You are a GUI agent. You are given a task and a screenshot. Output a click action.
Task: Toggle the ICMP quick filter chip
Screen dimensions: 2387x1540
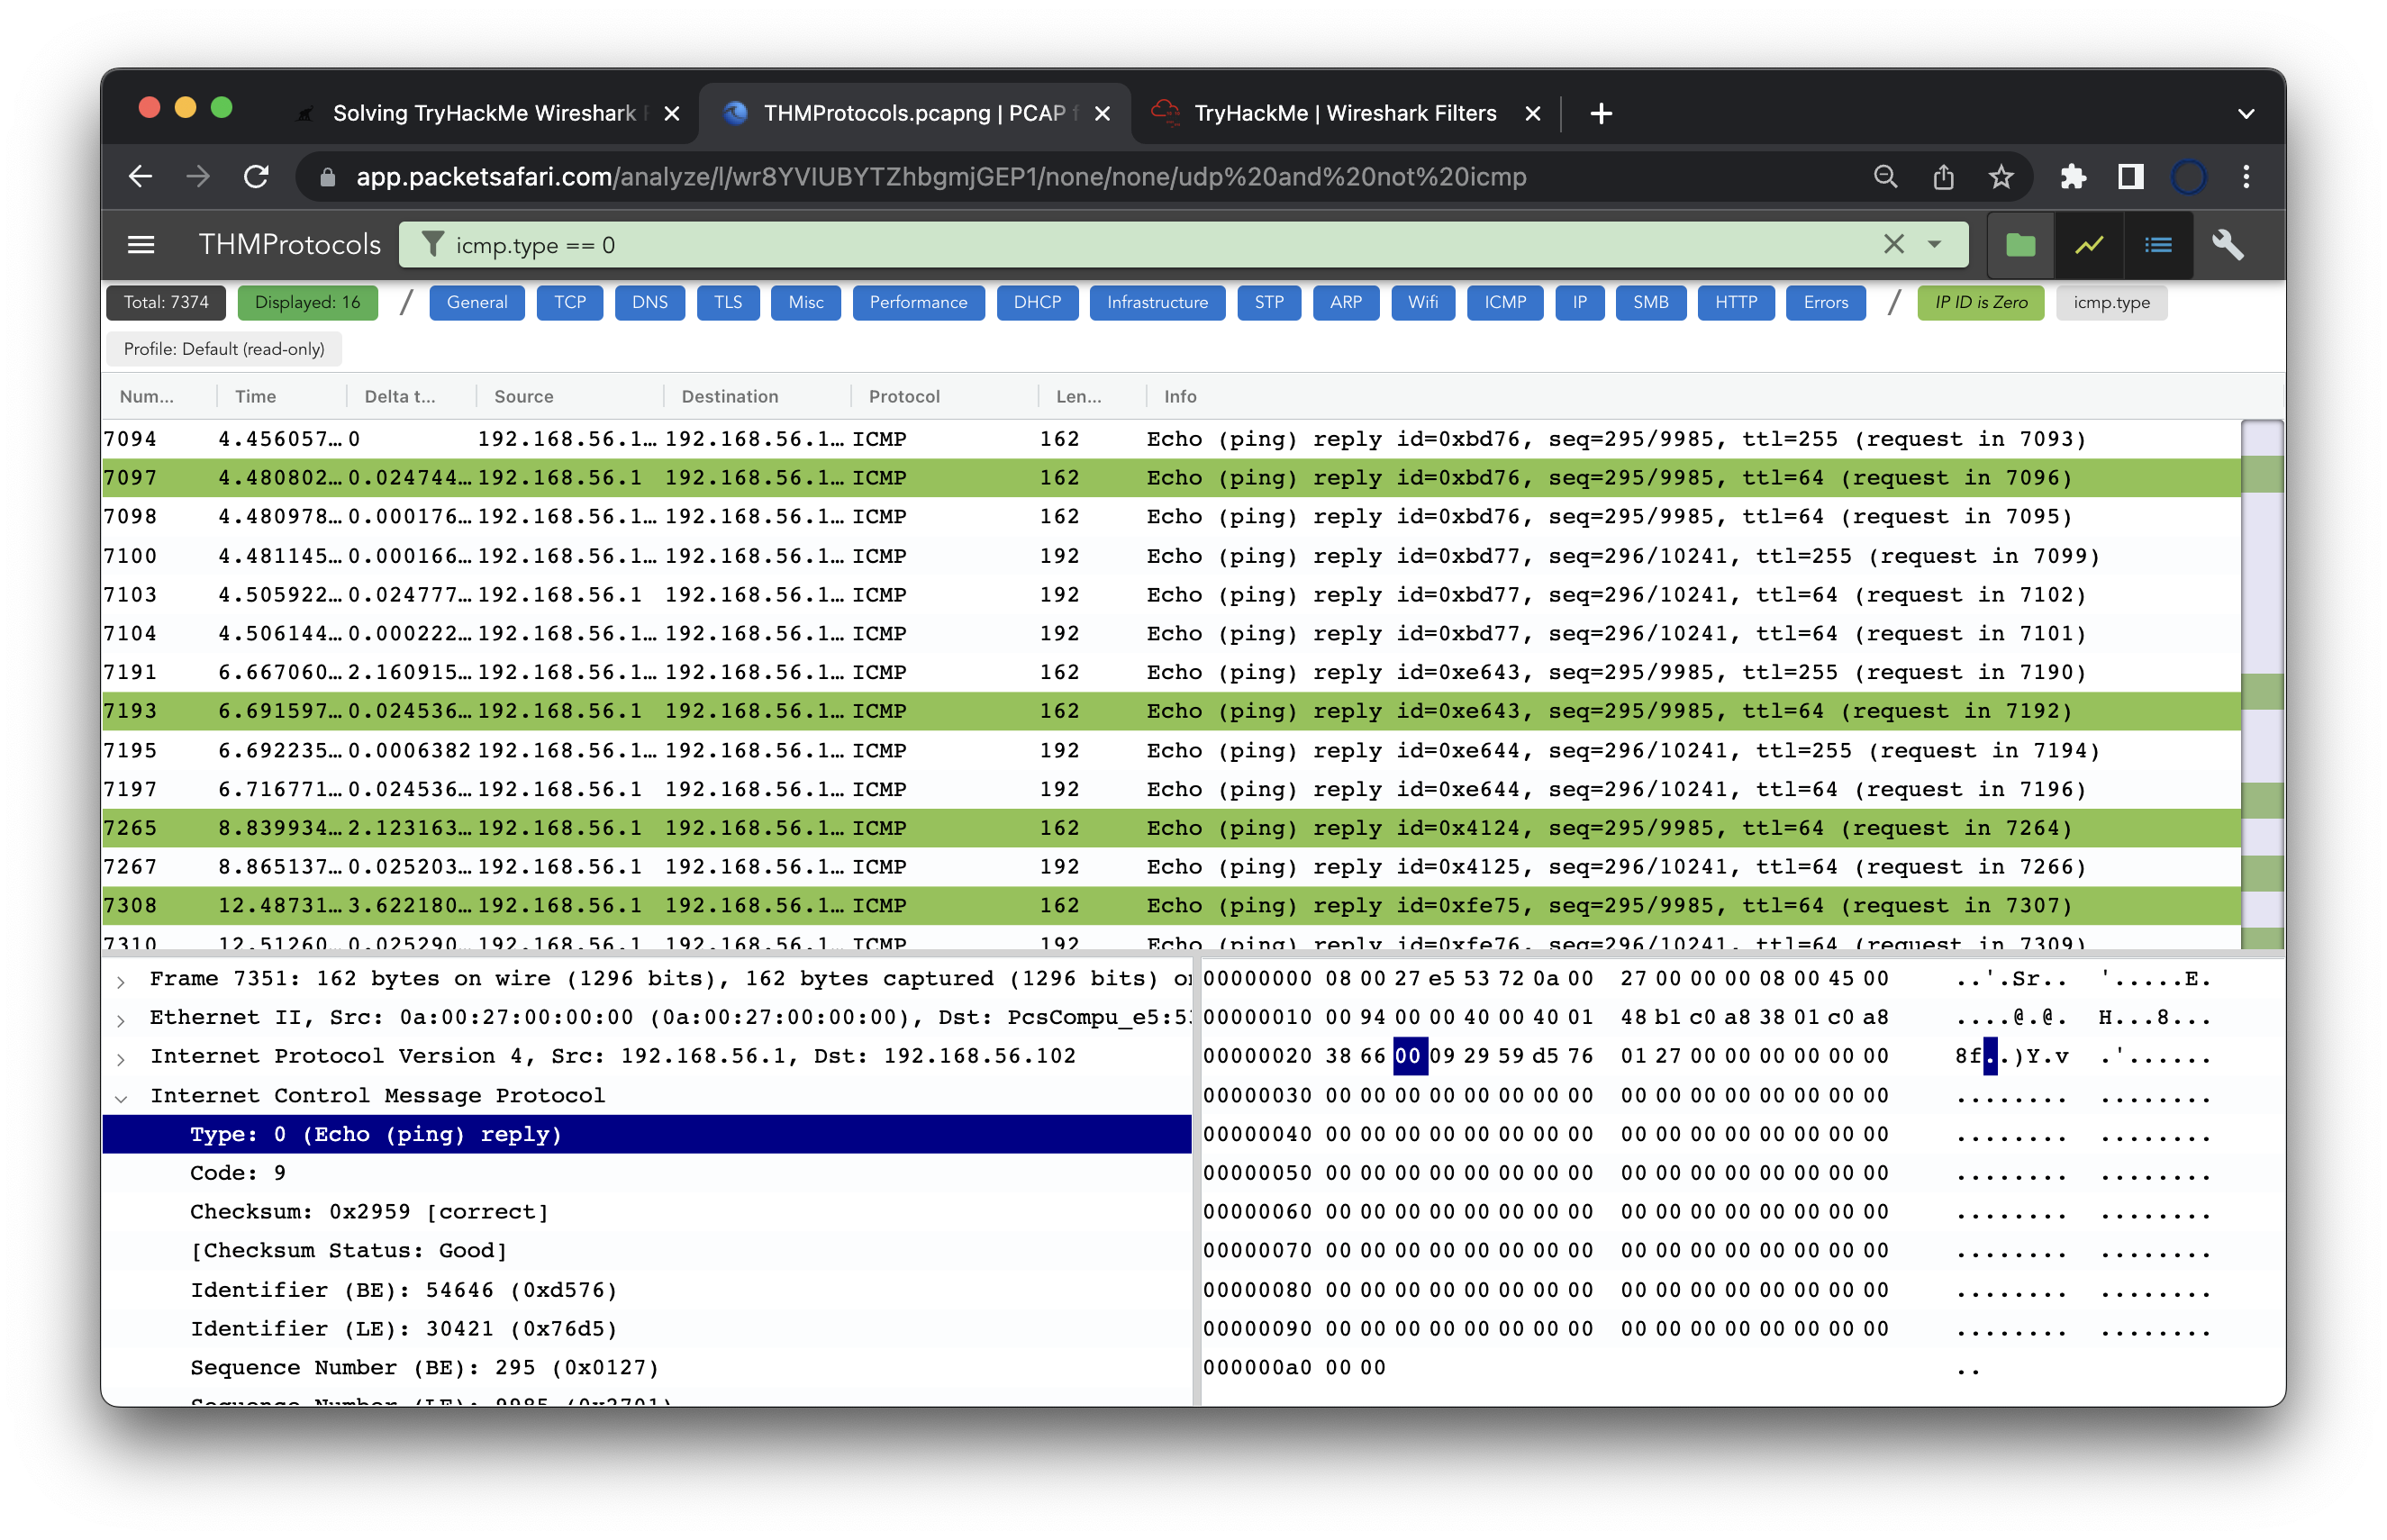(1504, 302)
